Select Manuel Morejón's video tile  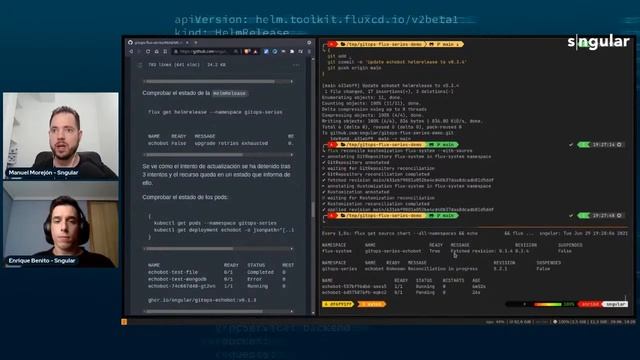click(x=61, y=136)
